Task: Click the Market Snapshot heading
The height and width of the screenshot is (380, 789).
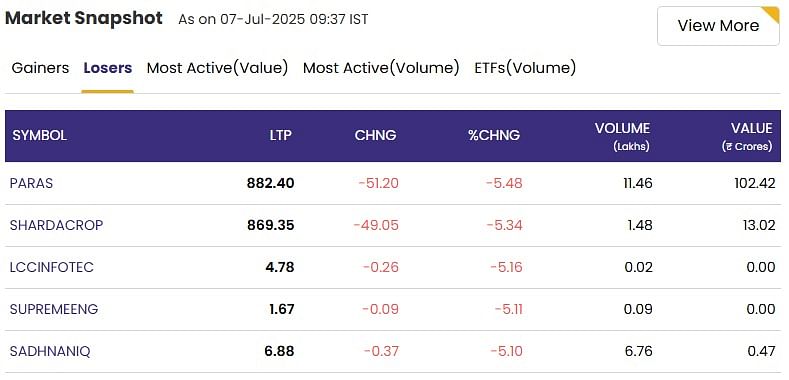Action: pos(84,18)
